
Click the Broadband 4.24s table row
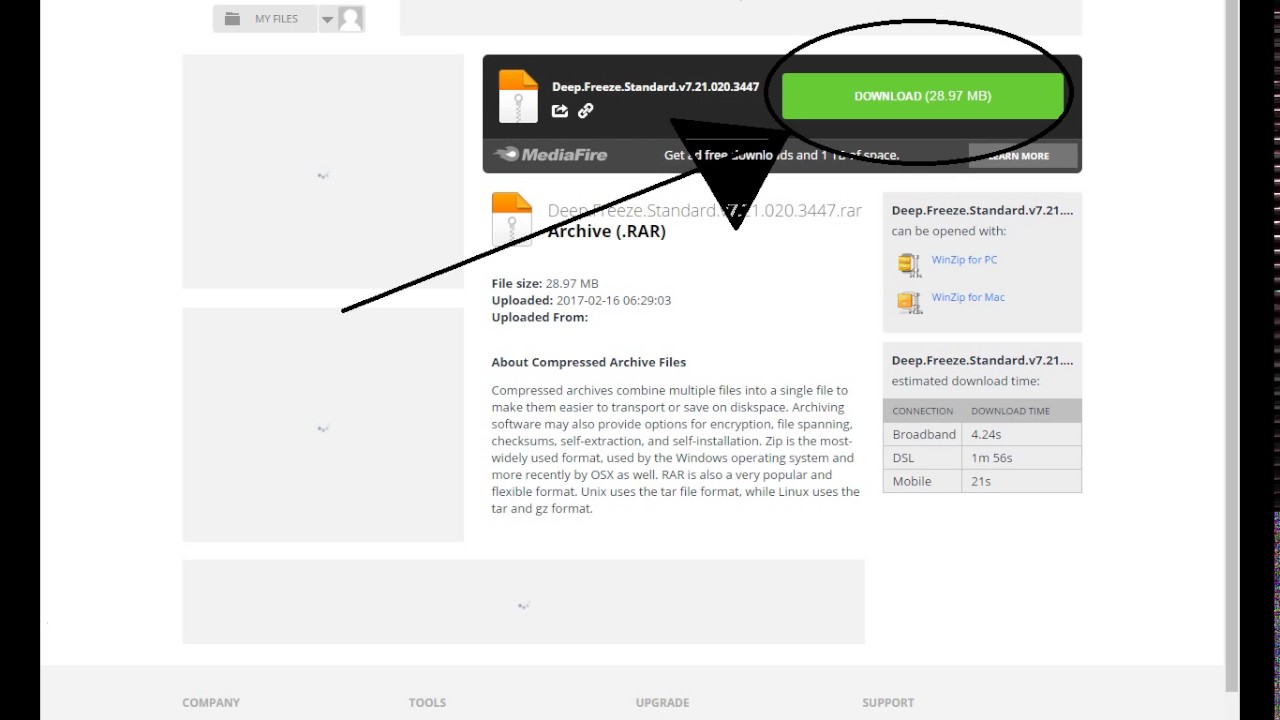point(982,434)
